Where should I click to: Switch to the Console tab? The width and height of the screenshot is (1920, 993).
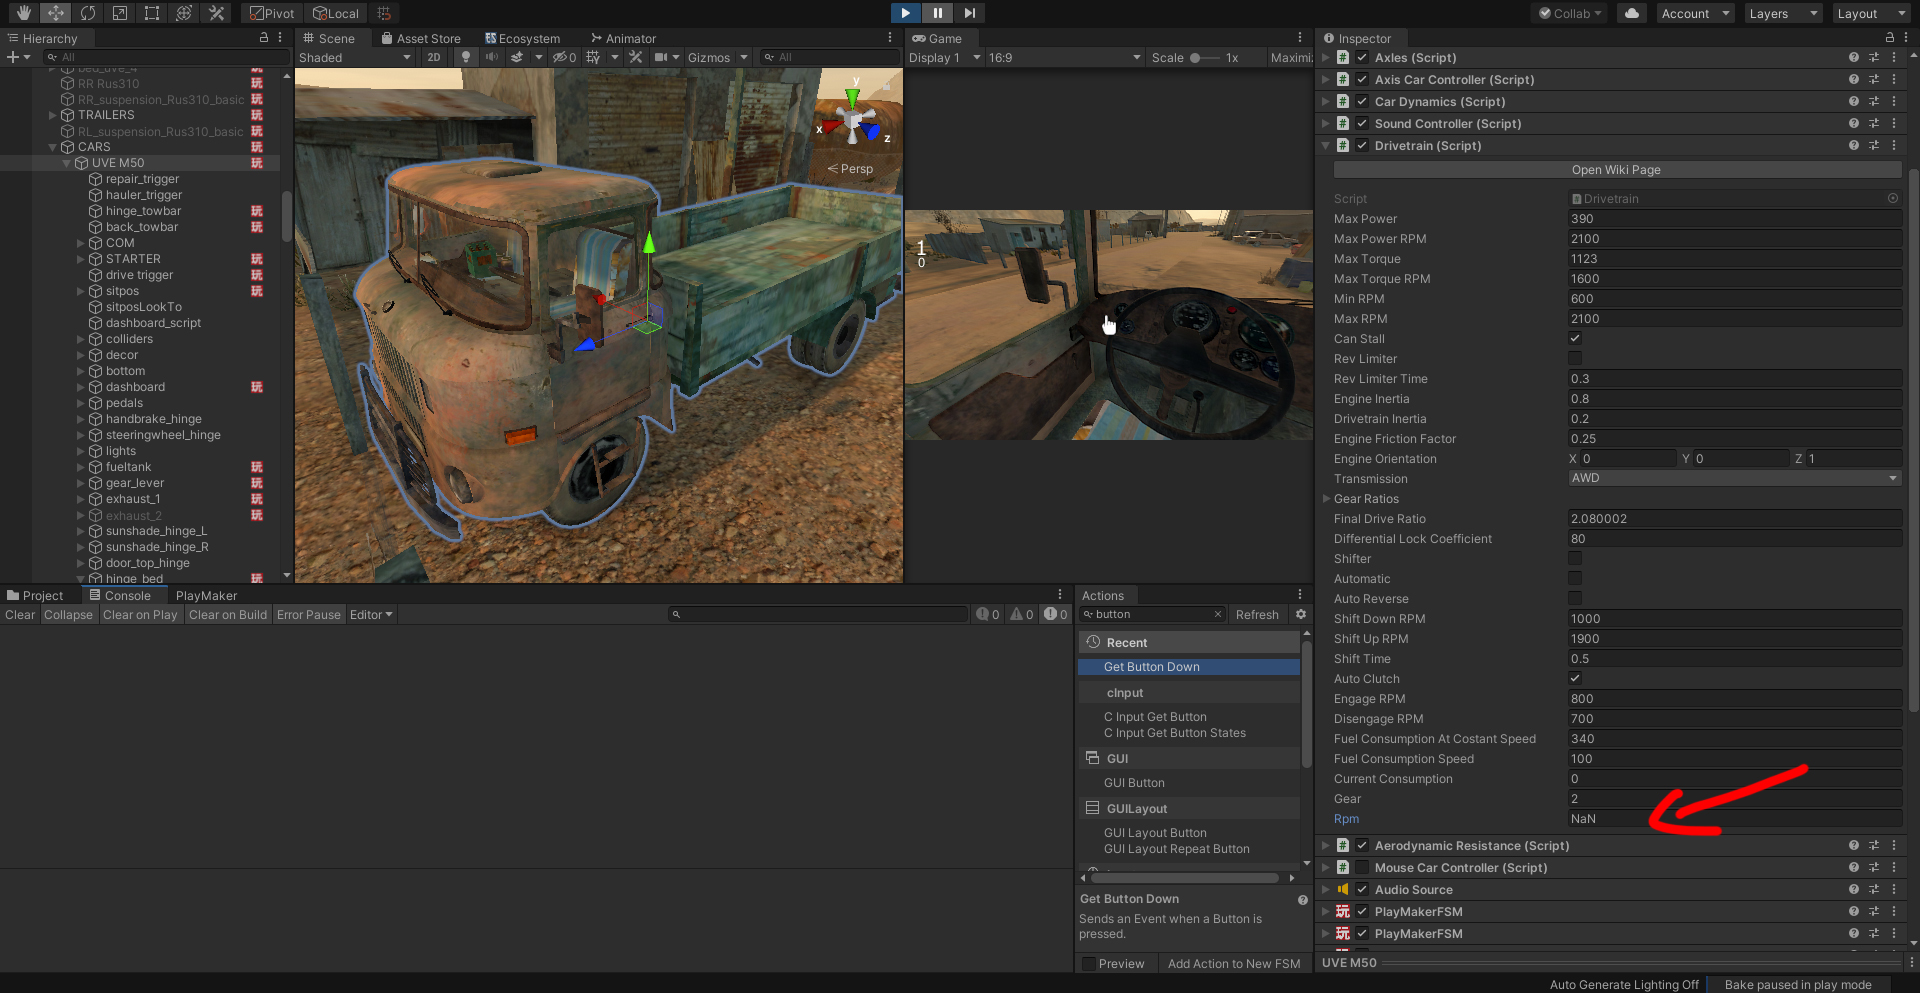(119, 595)
